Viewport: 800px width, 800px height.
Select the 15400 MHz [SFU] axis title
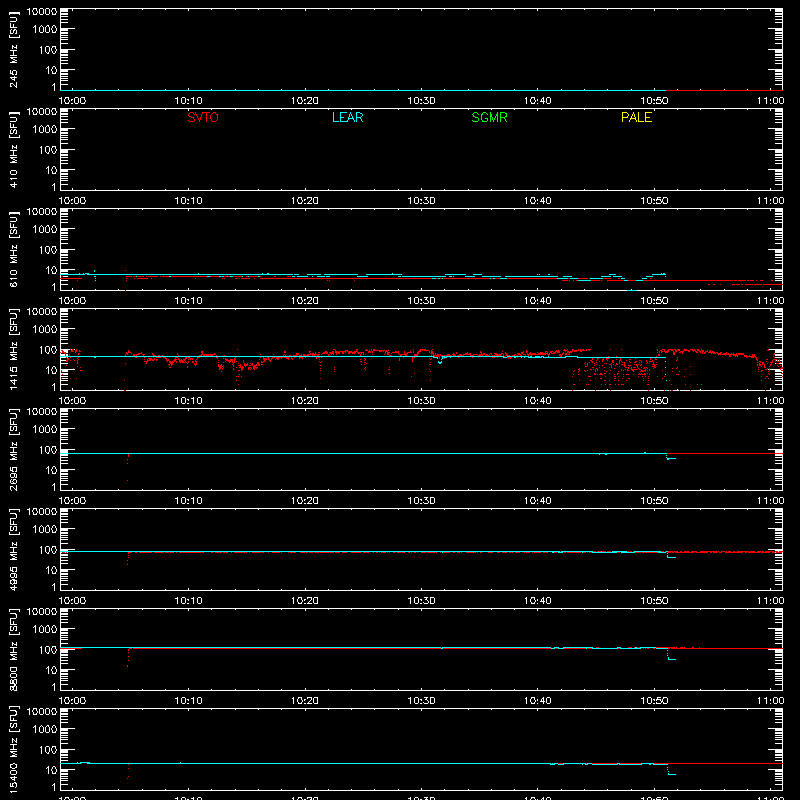(13, 749)
